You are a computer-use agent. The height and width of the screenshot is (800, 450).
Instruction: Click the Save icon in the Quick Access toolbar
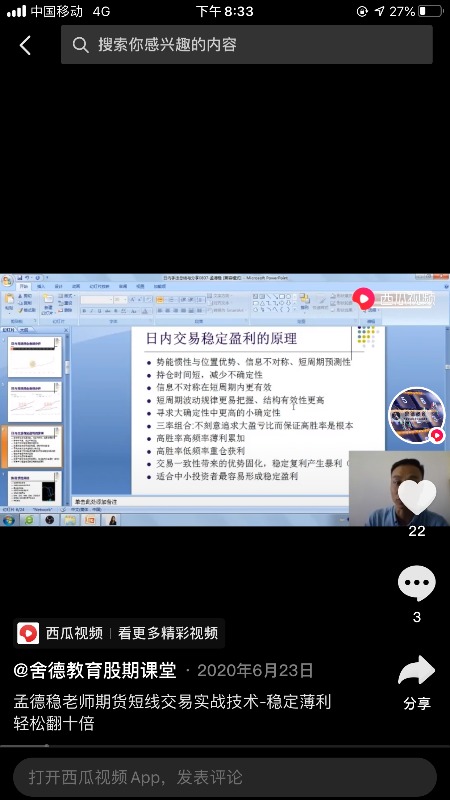click(x=19, y=278)
